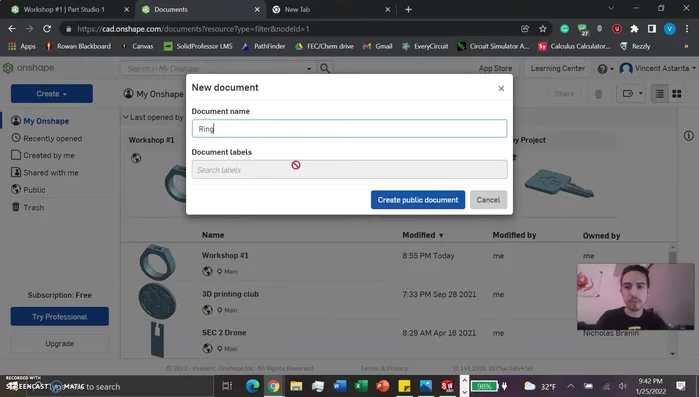This screenshot has width=699, height=397.
Task: Click the browser back arrow
Action: pyautogui.click(x=12, y=29)
